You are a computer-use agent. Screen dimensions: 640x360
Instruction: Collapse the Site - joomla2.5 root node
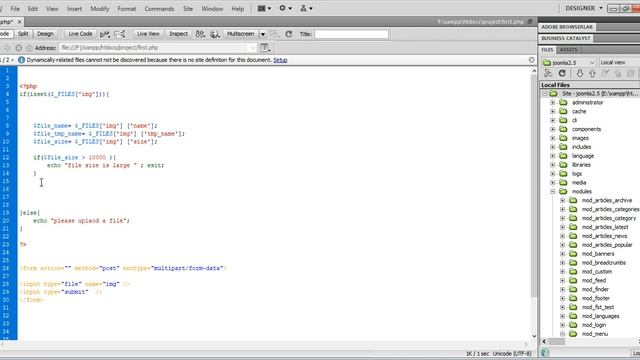tap(544, 94)
